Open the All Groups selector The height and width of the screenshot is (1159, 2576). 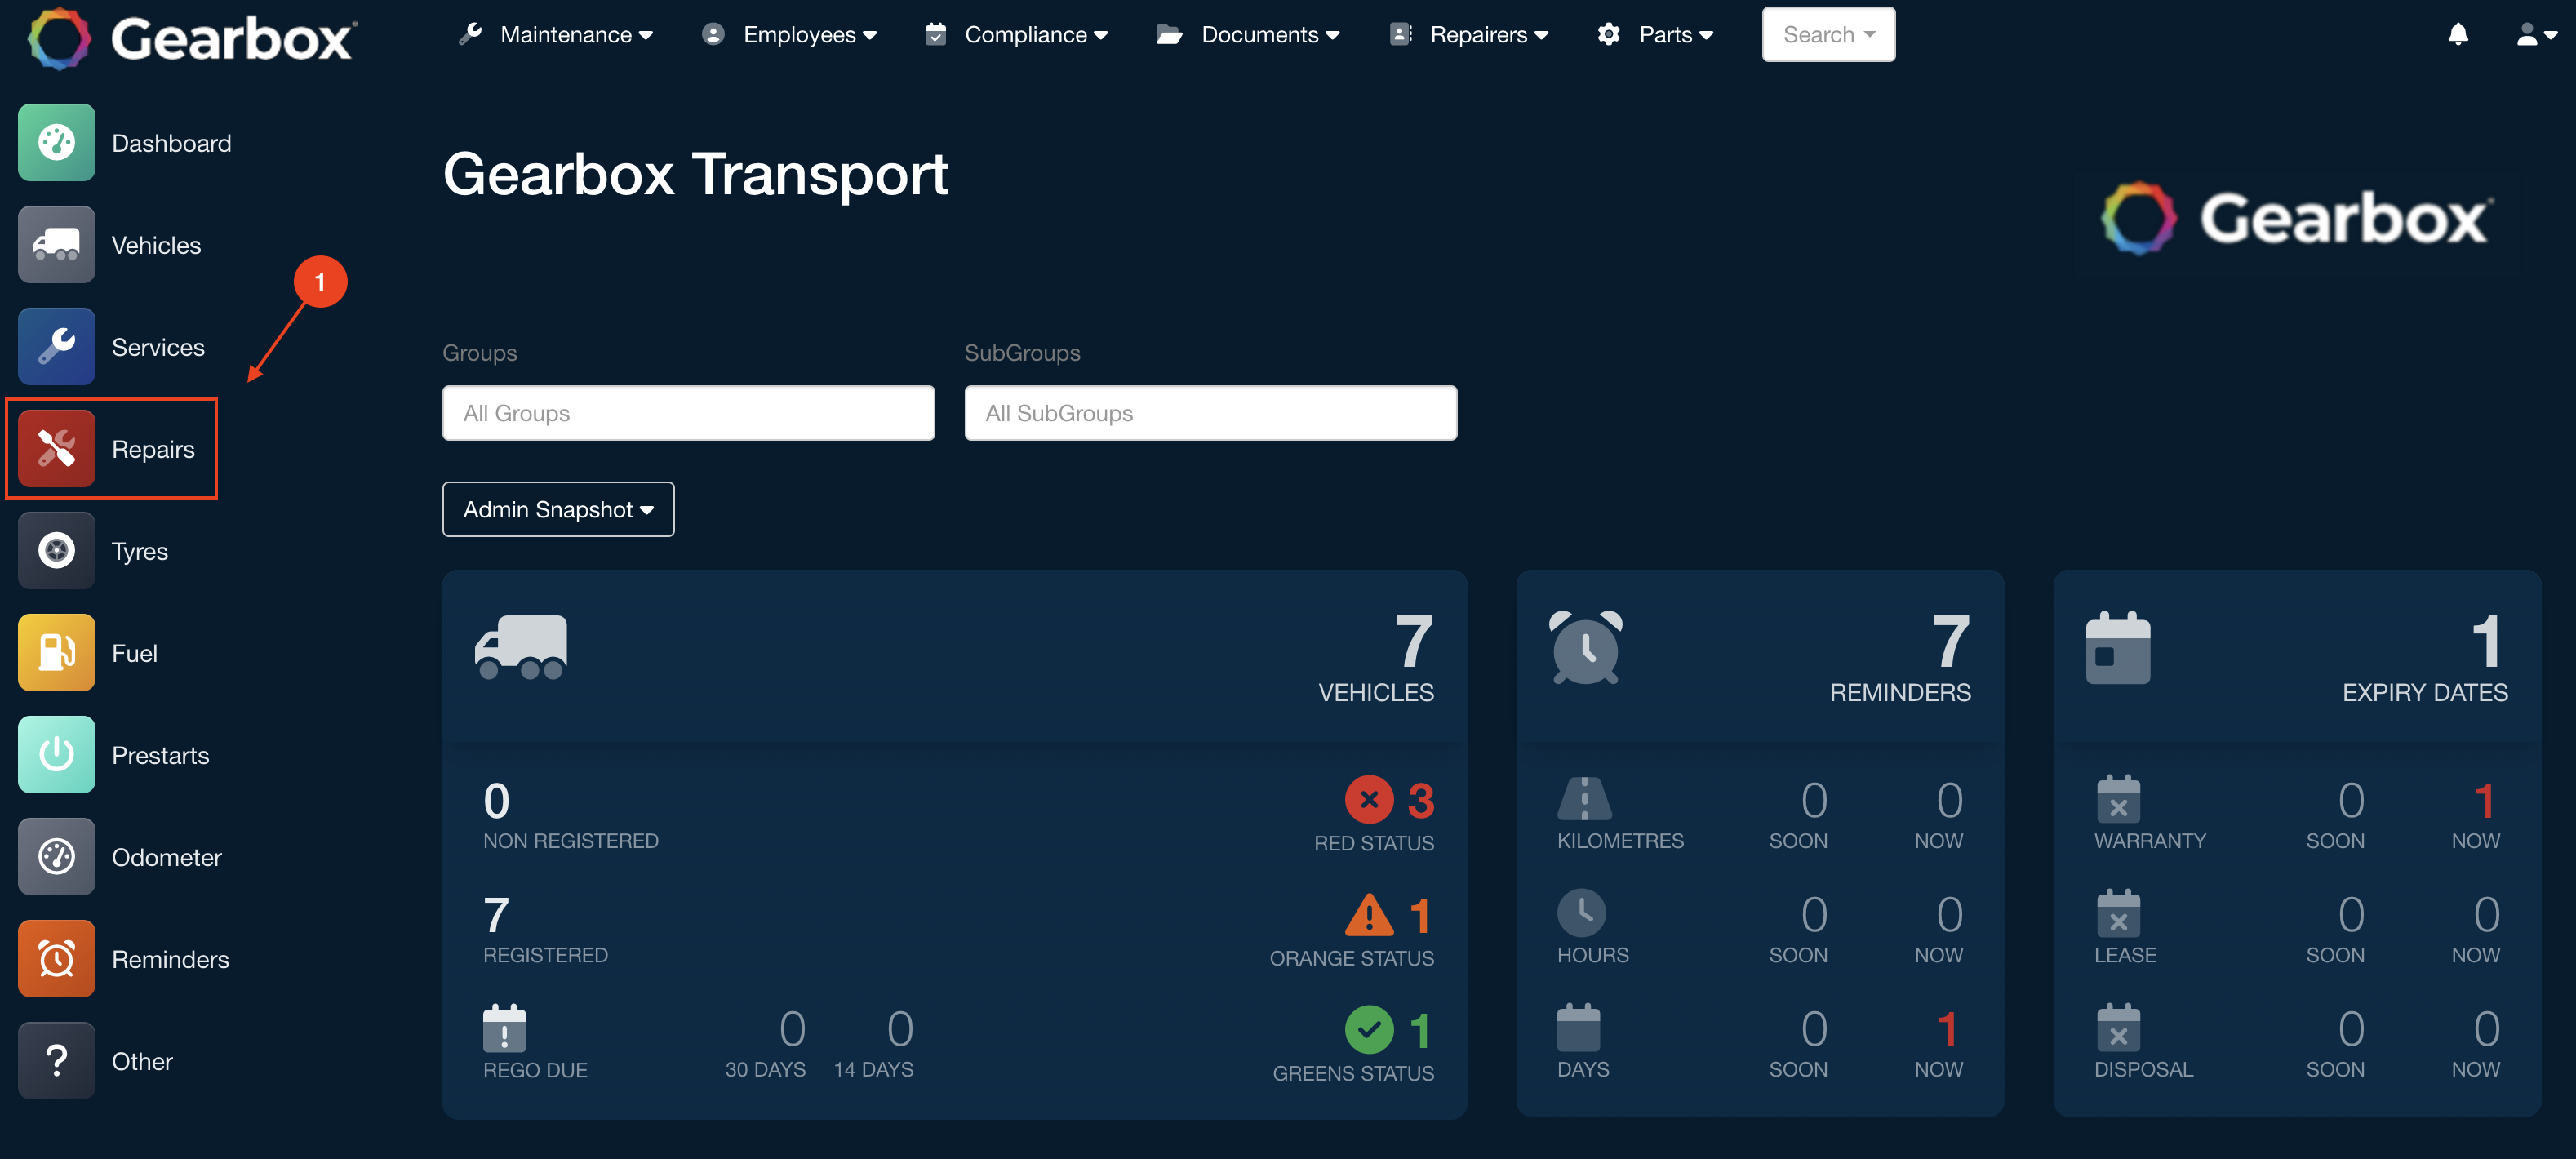tap(688, 413)
